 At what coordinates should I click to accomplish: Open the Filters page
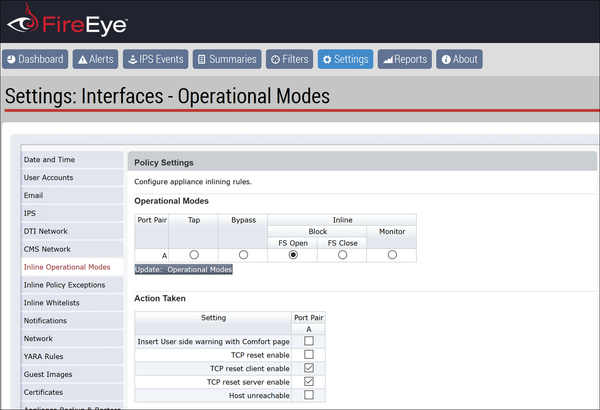point(290,59)
